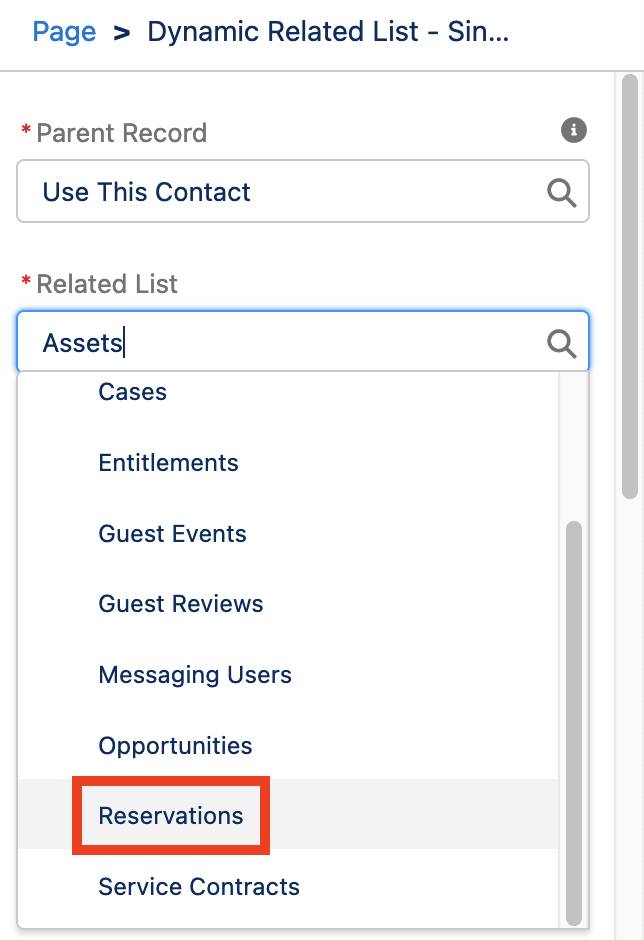Open the Parent Record combo box

click(x=303, y=191)
